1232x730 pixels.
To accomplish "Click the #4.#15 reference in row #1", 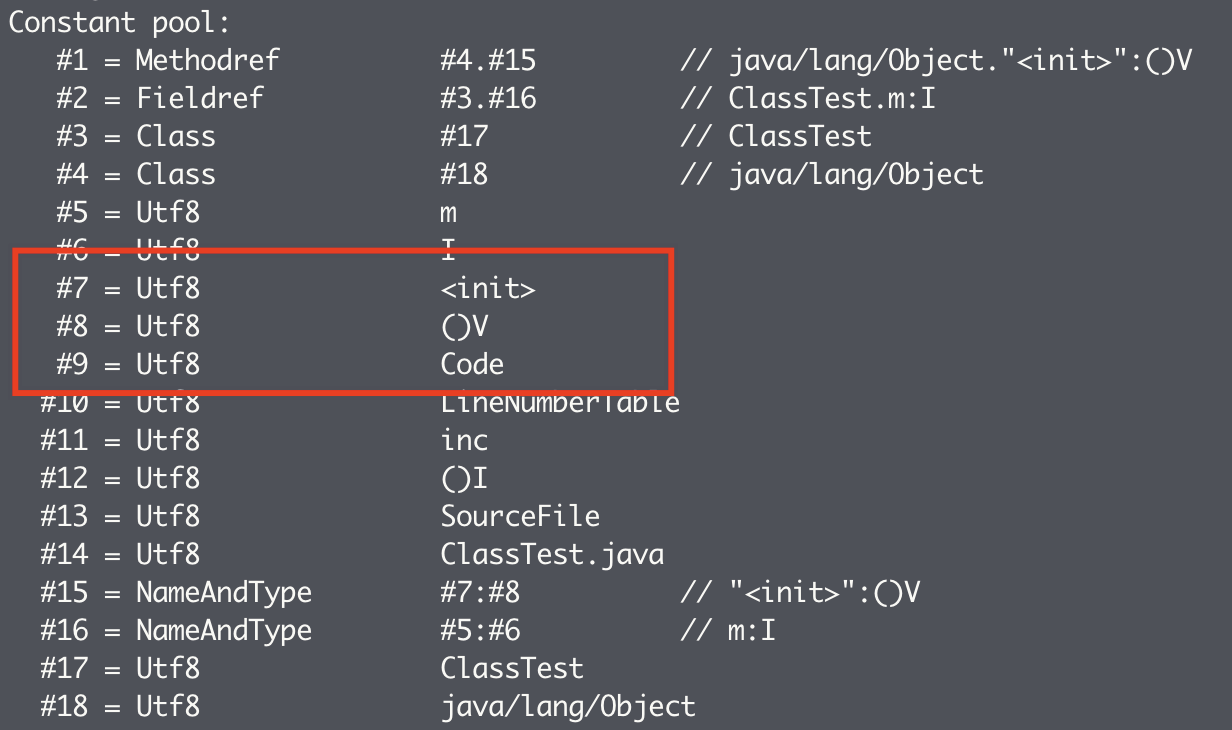I will [488, 61].
